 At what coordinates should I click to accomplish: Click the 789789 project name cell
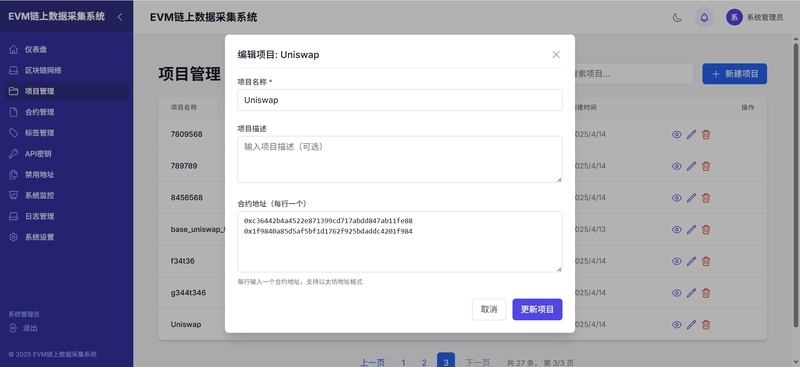[x=184, y=166]
